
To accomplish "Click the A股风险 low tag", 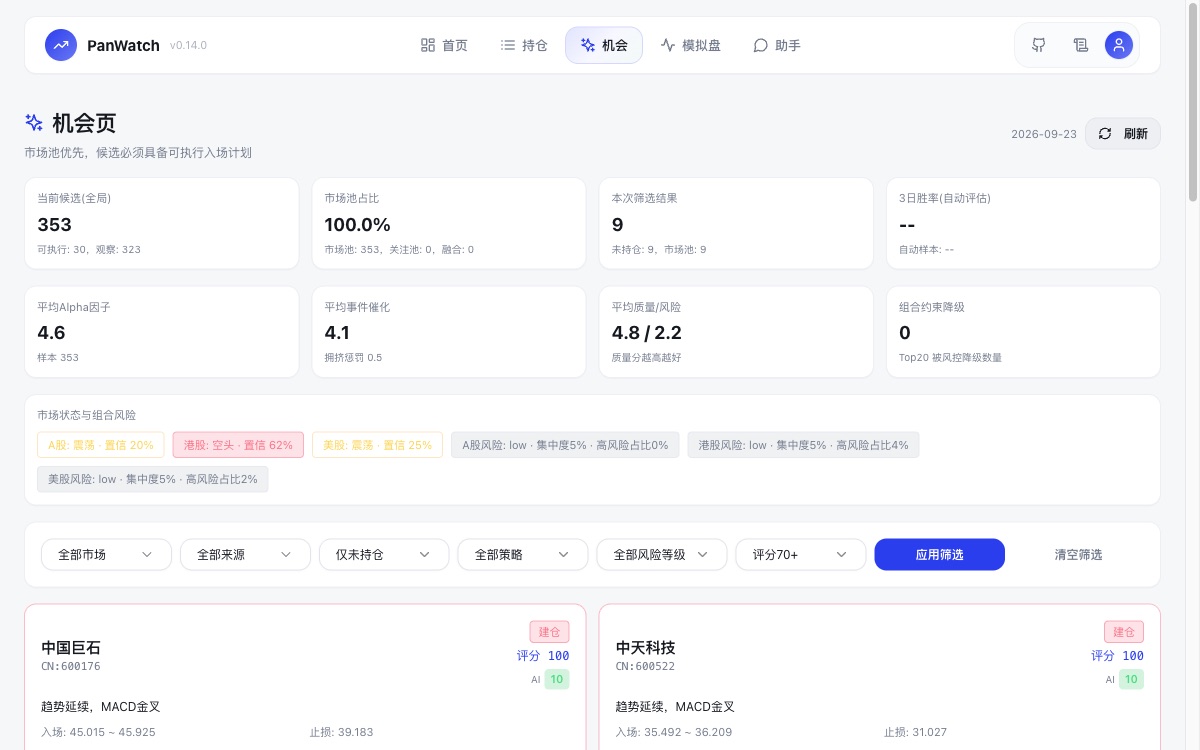I will pyautogui.click(x=565, y=445).
